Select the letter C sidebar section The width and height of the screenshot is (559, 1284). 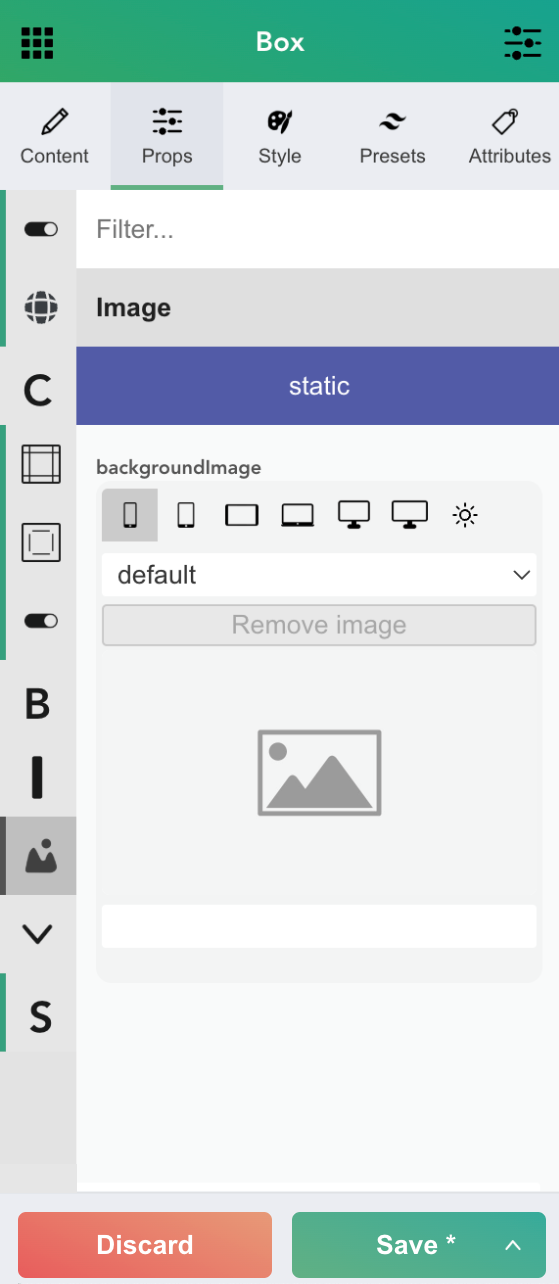coord(38,390)
